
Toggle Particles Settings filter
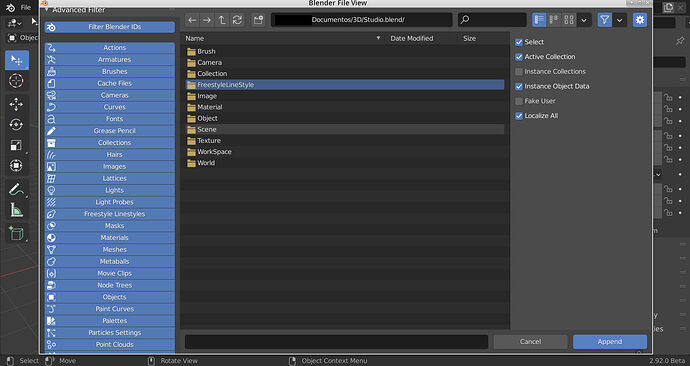pyautogui.click(x=110, y=333)
